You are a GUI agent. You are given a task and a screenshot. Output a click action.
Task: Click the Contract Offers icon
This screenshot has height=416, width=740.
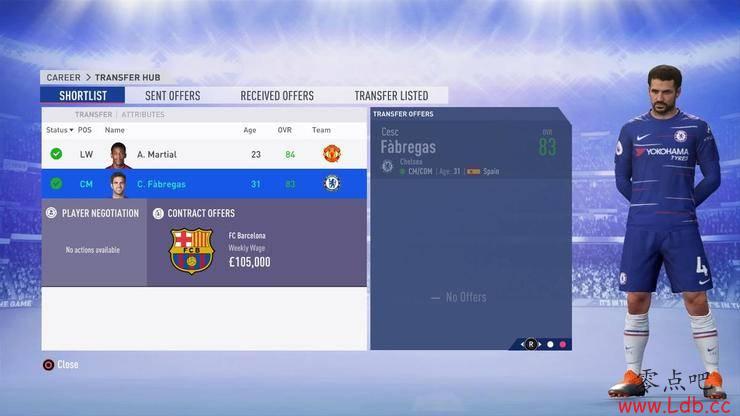pos(158,213)
